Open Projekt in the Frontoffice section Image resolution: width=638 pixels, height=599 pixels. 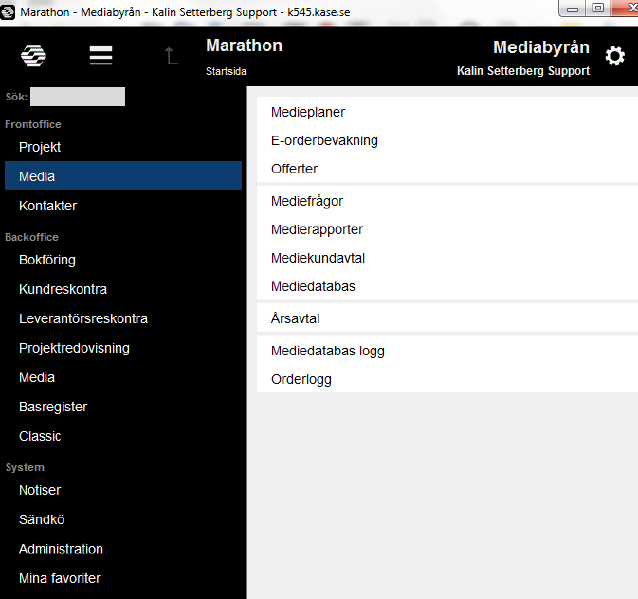click(40, 147)
